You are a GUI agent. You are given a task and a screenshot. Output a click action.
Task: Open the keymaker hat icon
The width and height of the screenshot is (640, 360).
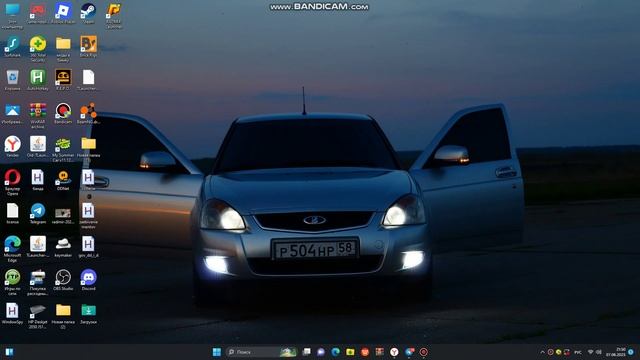point(63,247)
